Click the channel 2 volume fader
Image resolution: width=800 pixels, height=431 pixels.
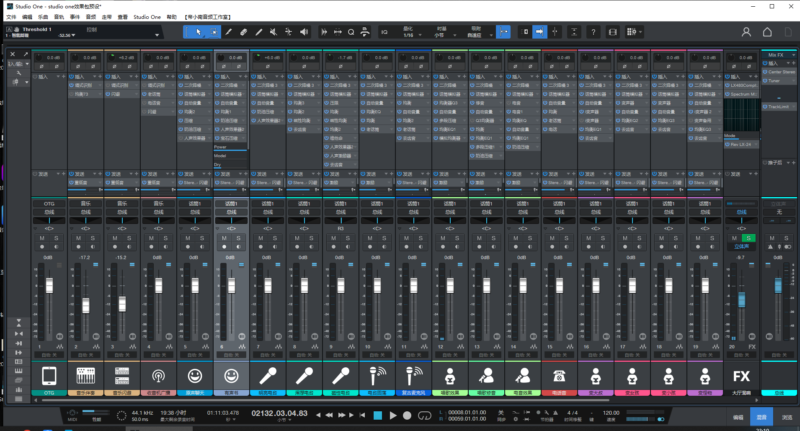coord(86,305)
